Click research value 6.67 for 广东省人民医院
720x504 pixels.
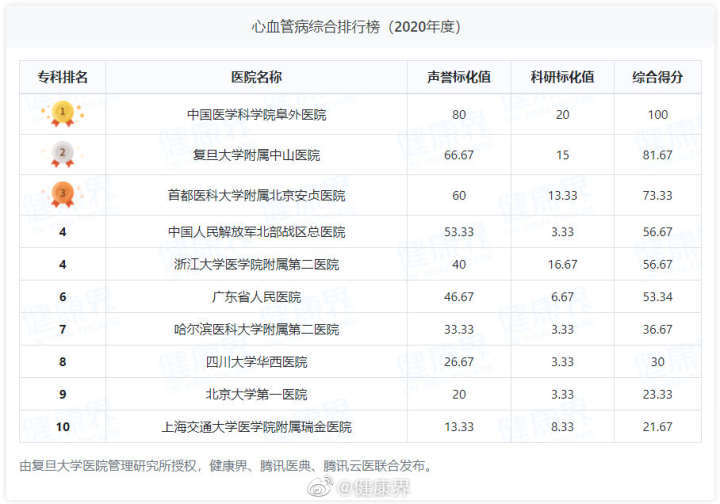[562, 297]
